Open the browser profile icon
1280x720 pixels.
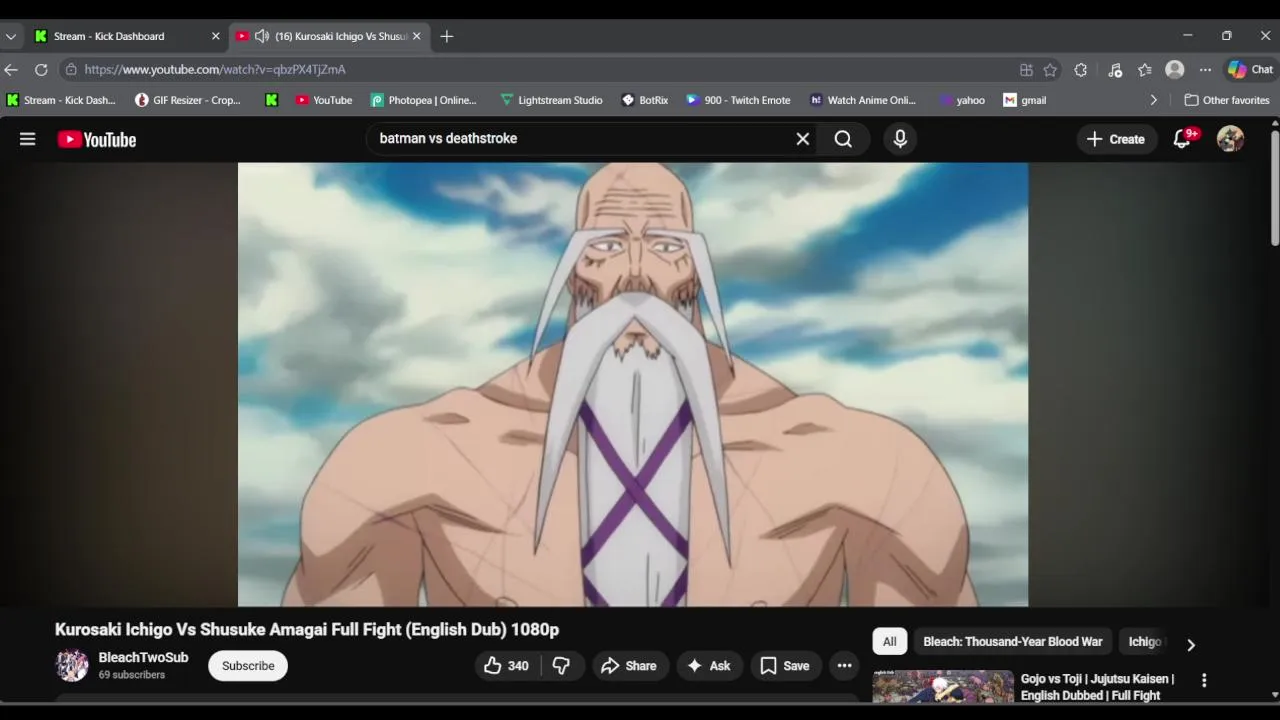point(1175,70)
